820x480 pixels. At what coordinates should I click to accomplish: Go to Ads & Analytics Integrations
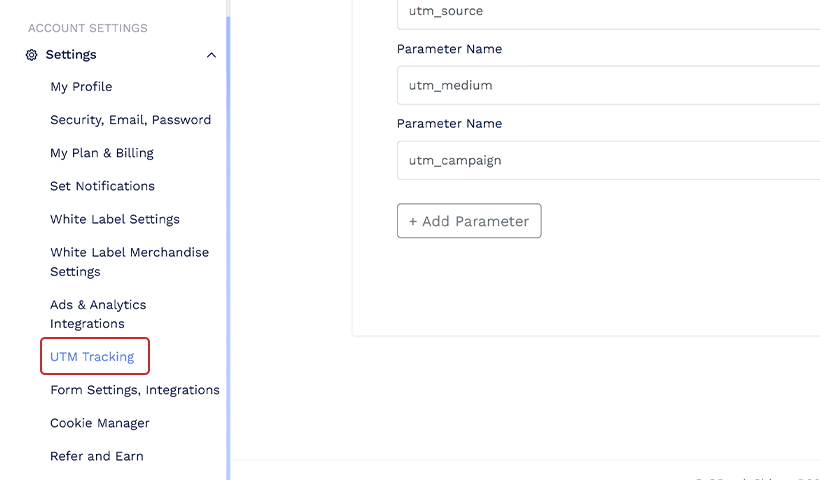(x=98, y=314)
